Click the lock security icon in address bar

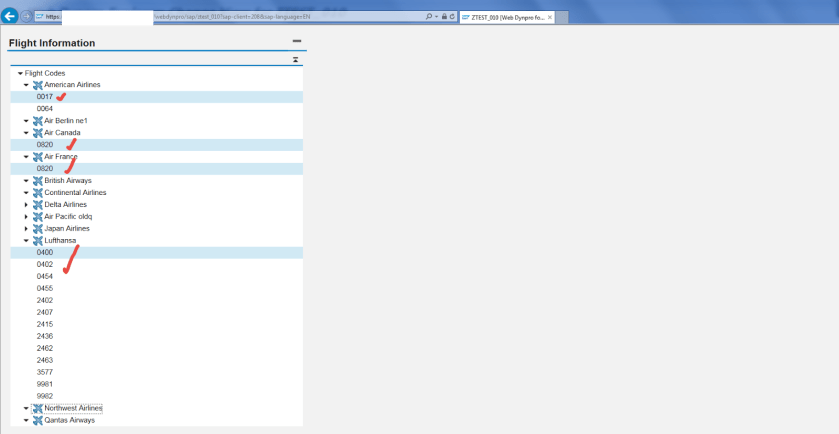pos(444,17)
